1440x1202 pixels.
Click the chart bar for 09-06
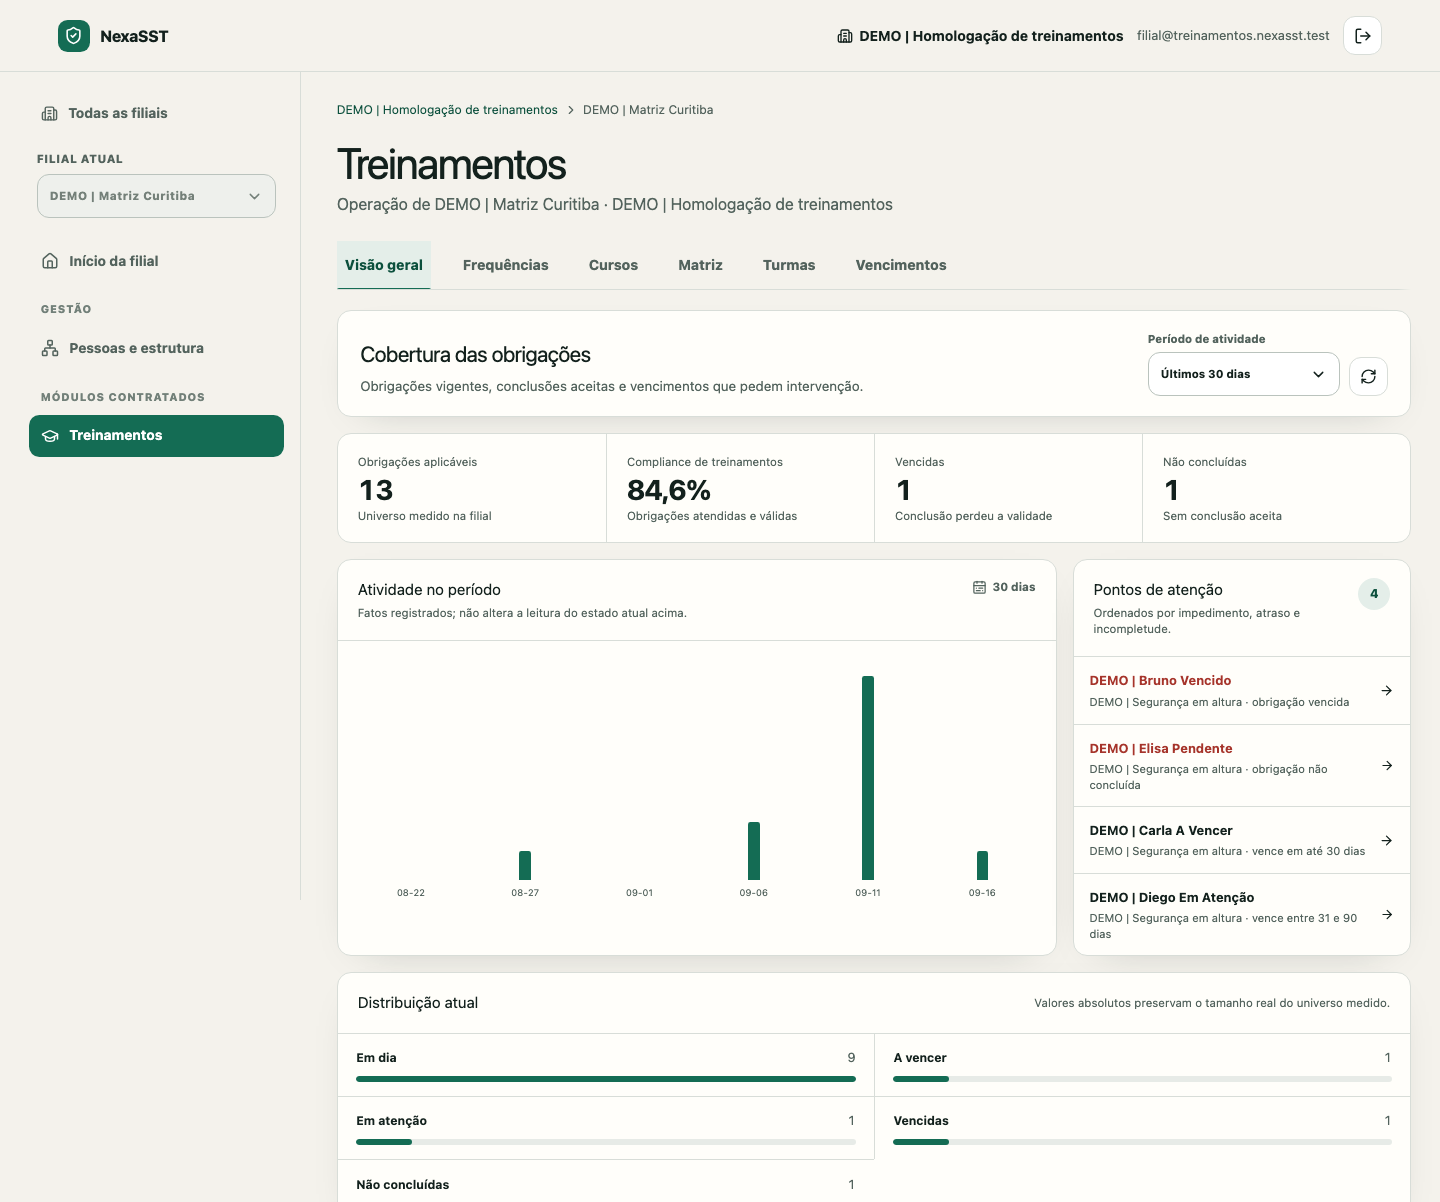tap(754, 851)
